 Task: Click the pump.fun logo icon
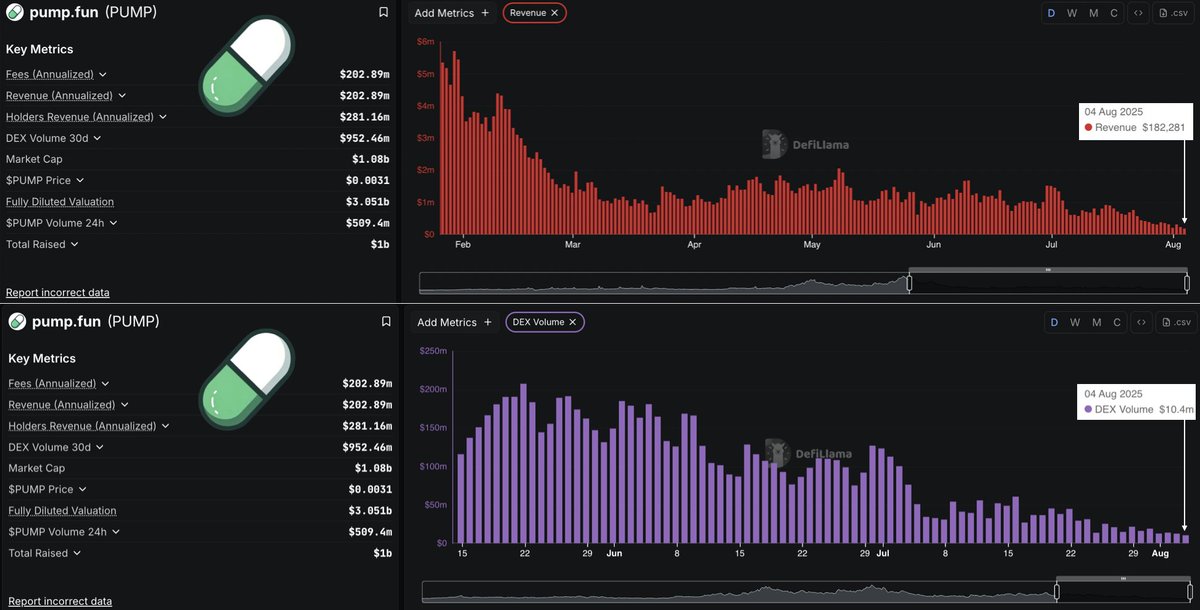point(15,12)
